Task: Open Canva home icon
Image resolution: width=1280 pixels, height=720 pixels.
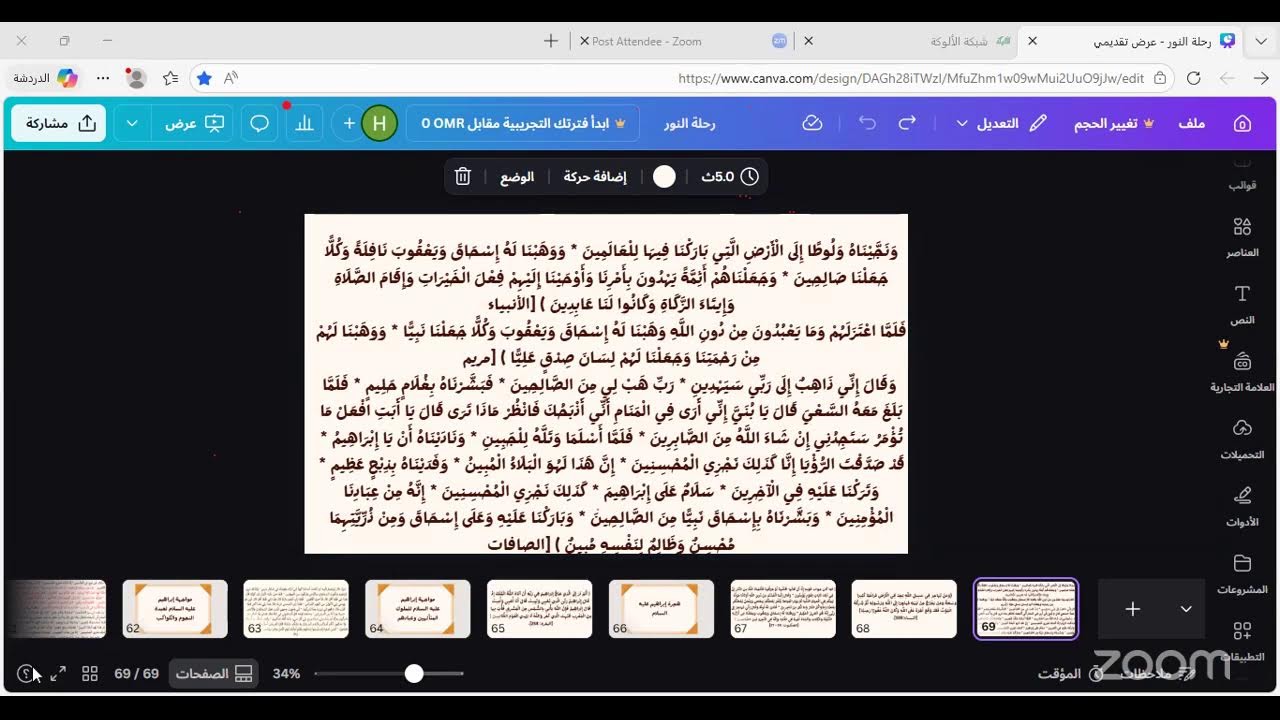Action: [x=1242, y=123]
